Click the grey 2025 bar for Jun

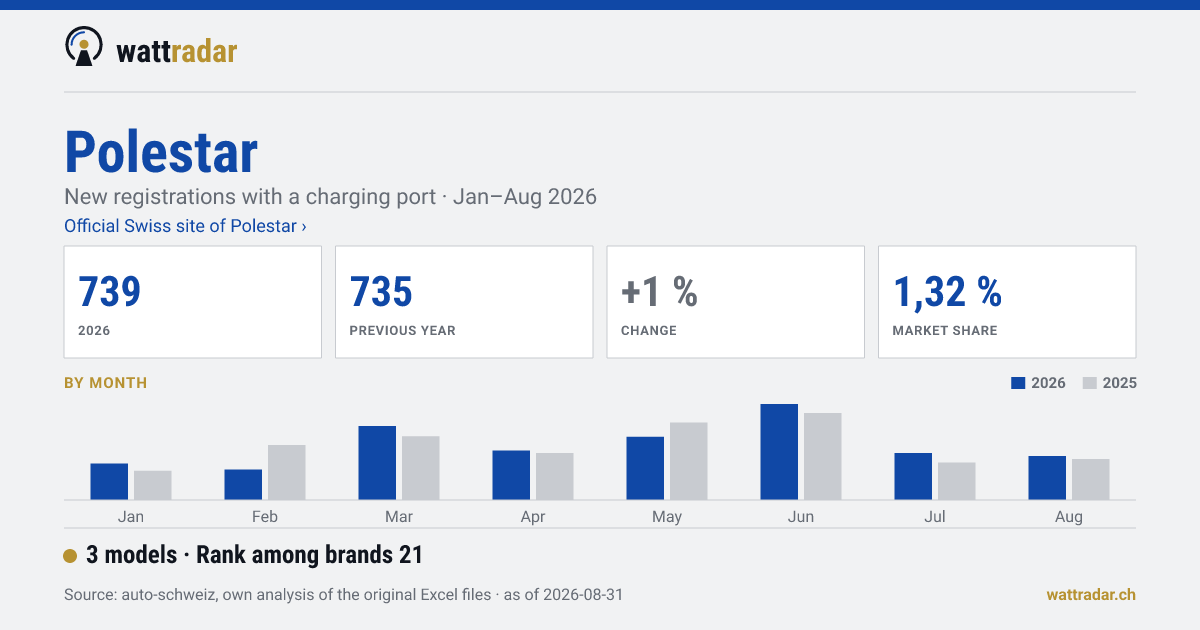tap(823, 456)
